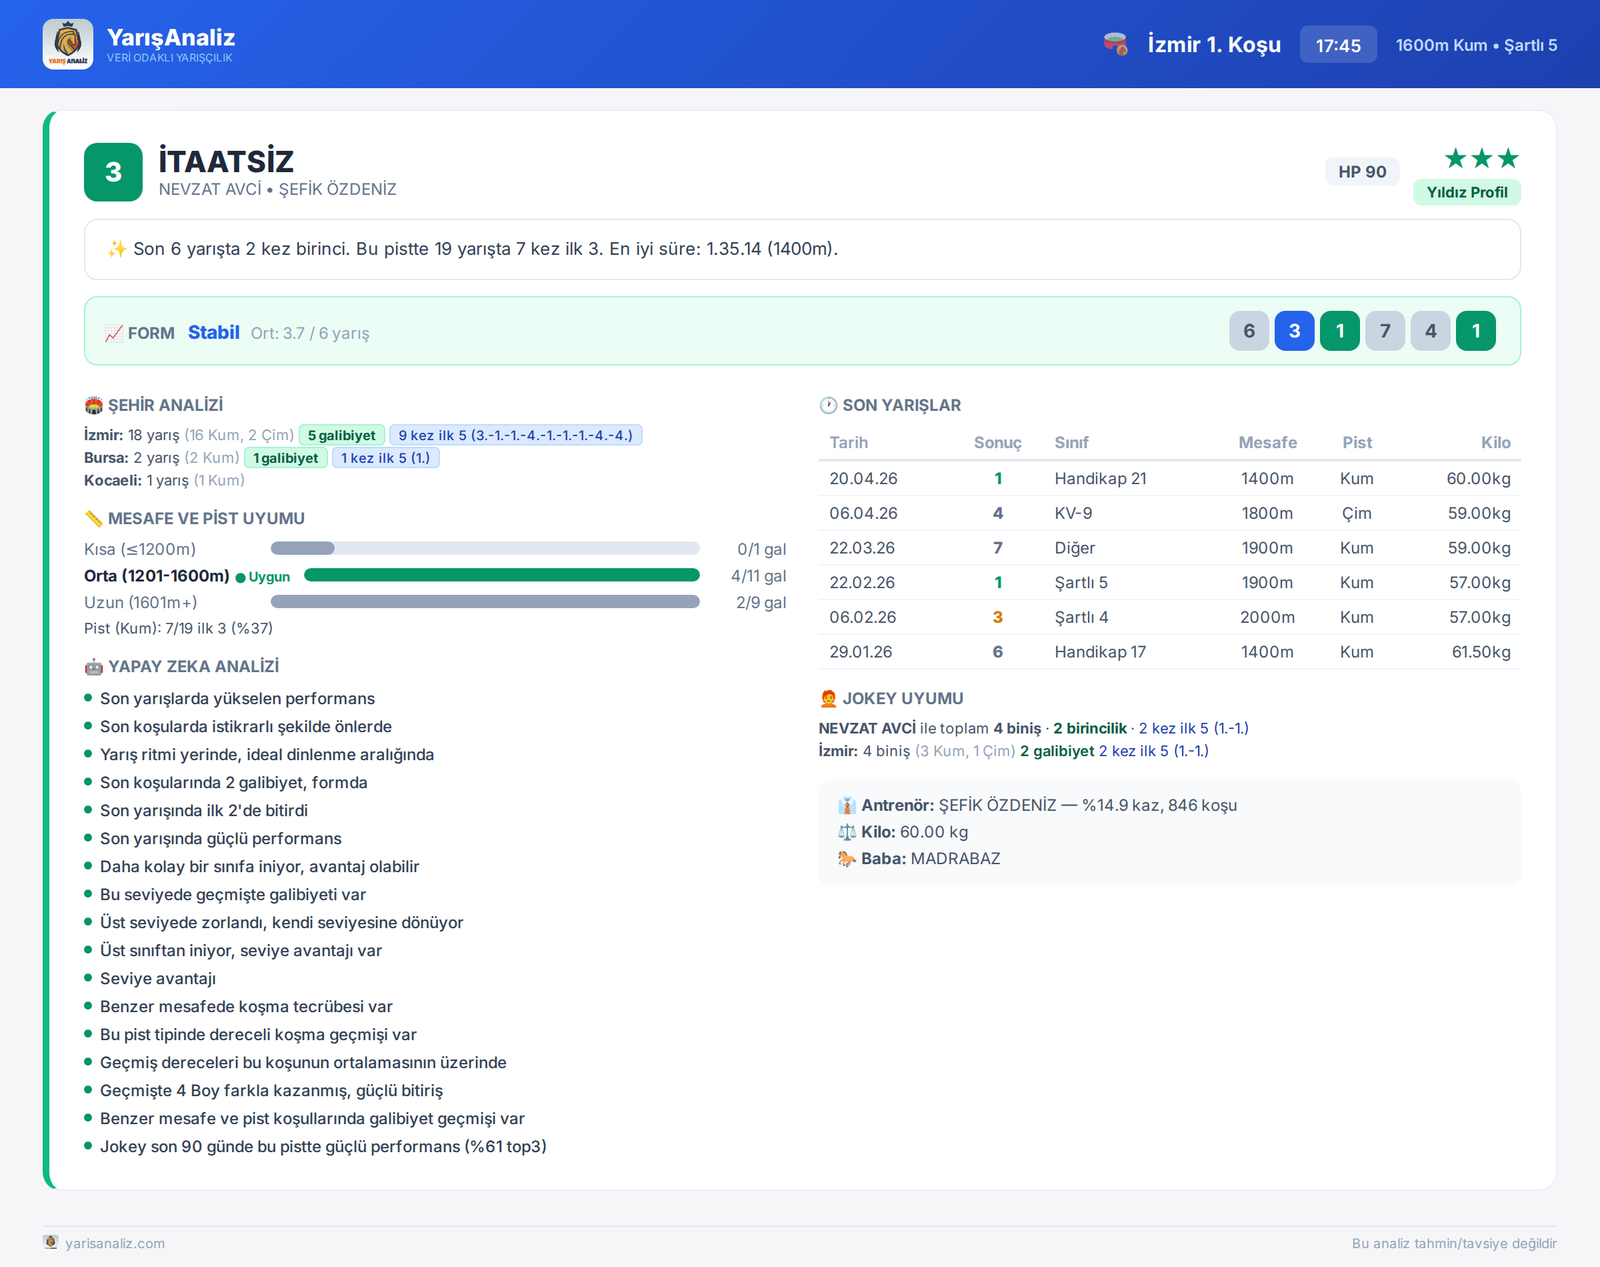The height and width of the screenshot is (1267, 1600).
Task: Select Şartlı 5 class cell
Action: pyautogui.click(x=1081, y=582)
